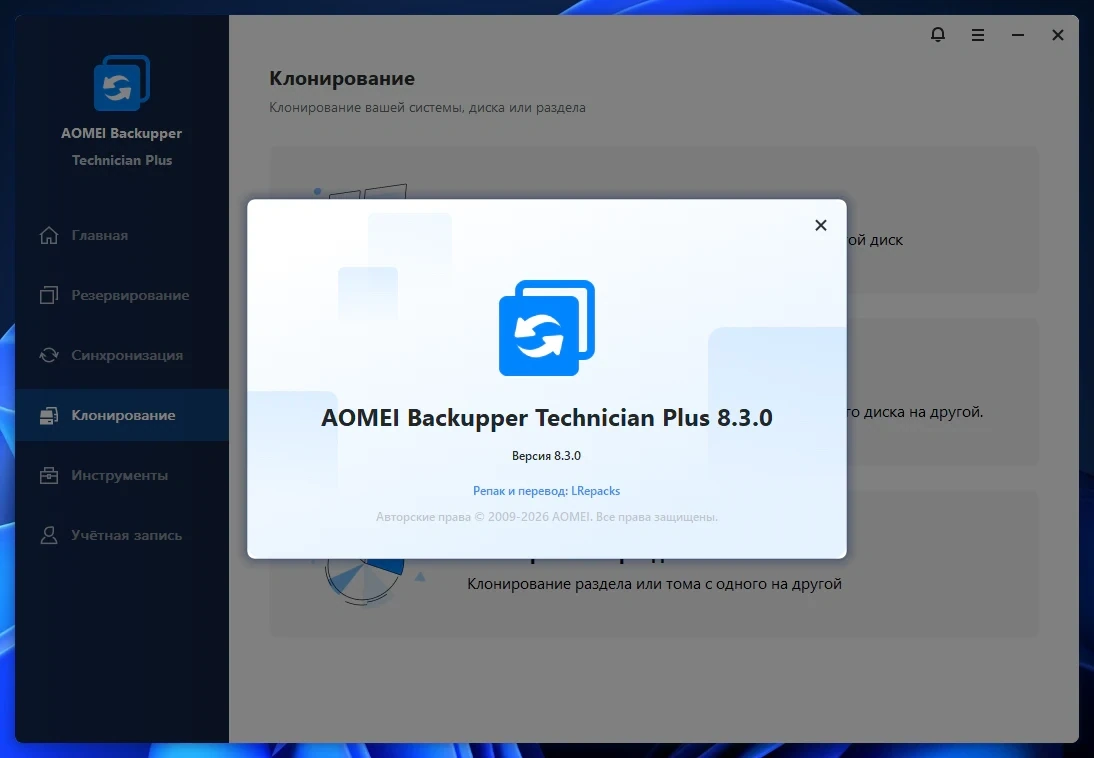
Task: Click the Клонирование page heading
Action: click(x=342, y=78)
